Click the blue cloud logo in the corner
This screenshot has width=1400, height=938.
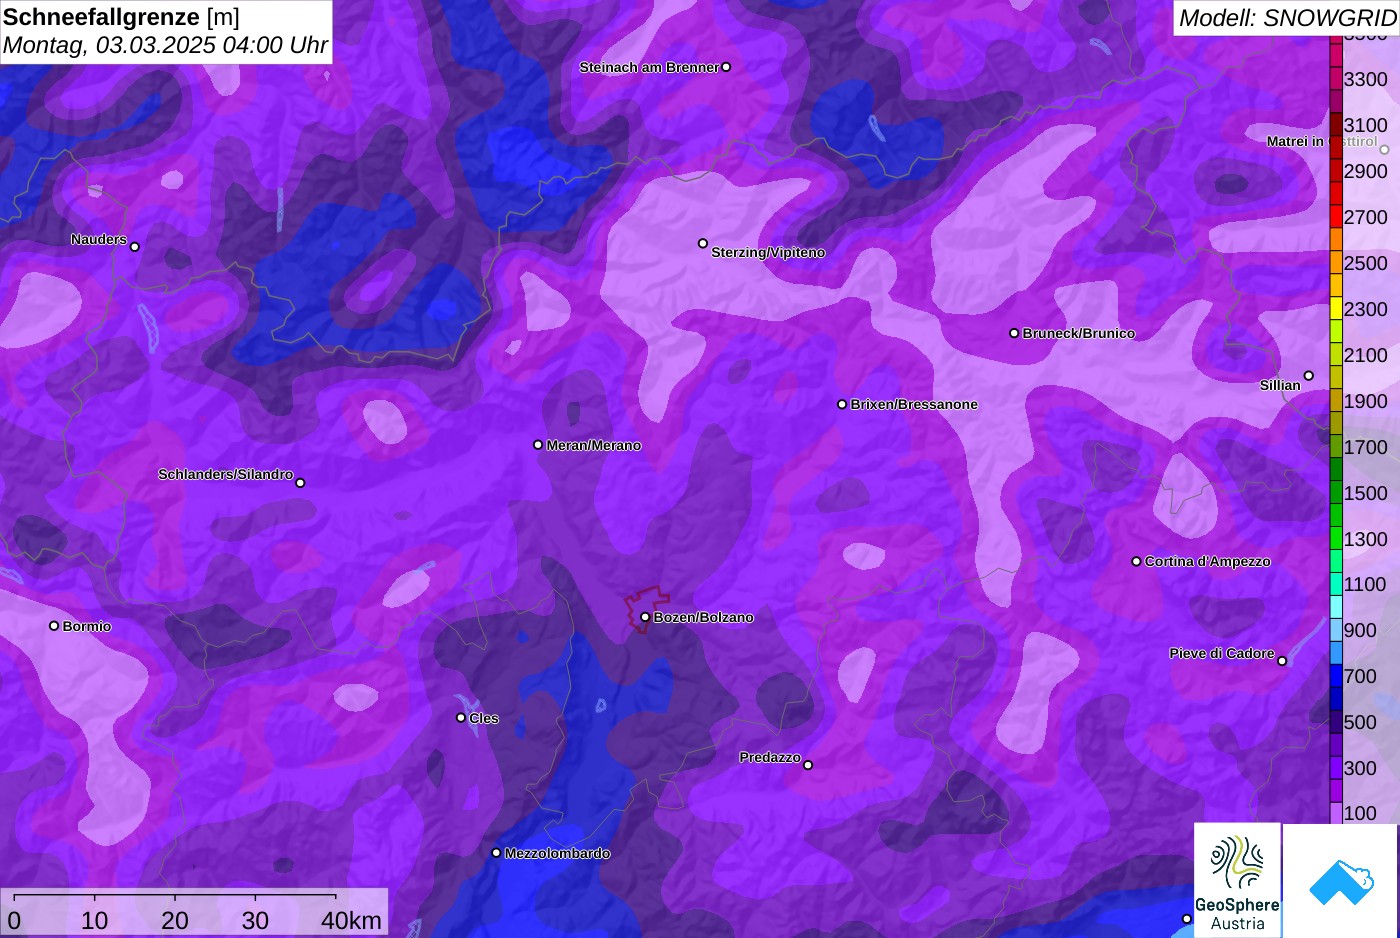click(x=1340, y=881)
